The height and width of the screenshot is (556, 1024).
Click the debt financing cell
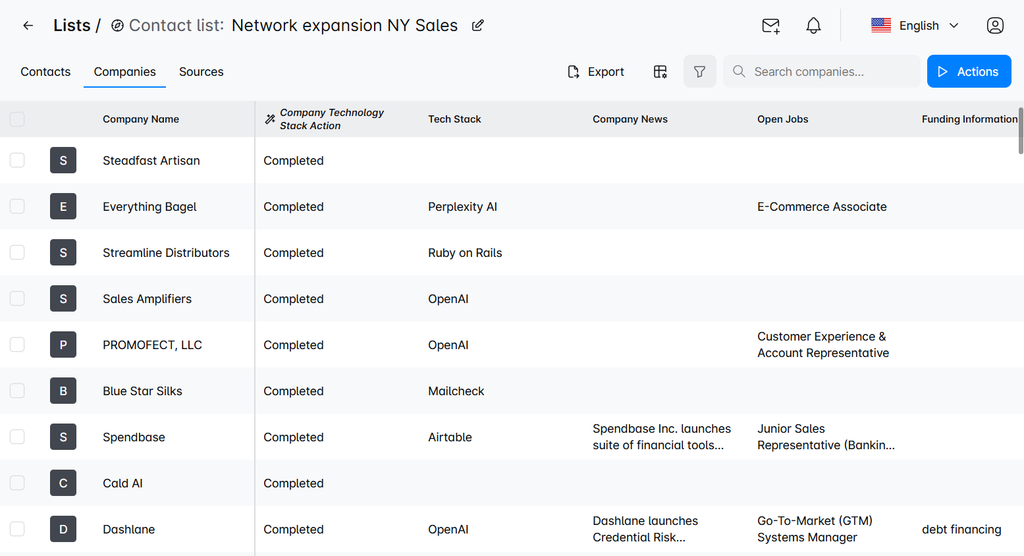(961, 529)
